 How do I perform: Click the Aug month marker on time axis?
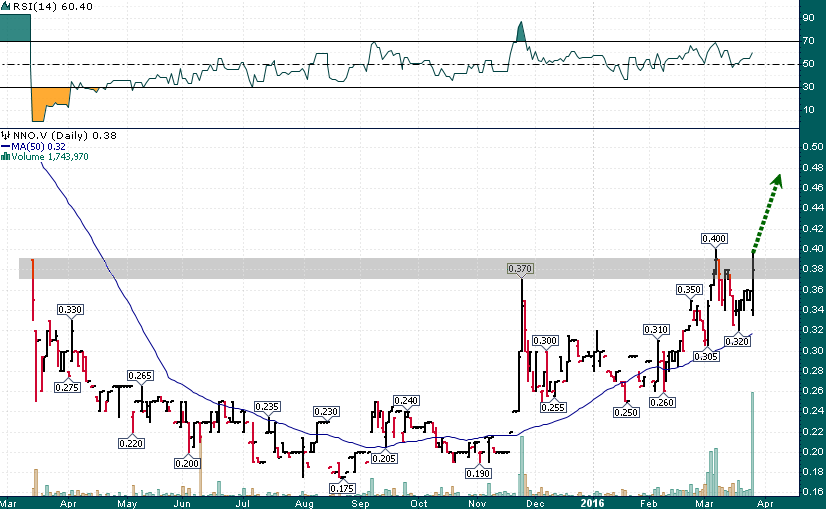click(304, 503)
